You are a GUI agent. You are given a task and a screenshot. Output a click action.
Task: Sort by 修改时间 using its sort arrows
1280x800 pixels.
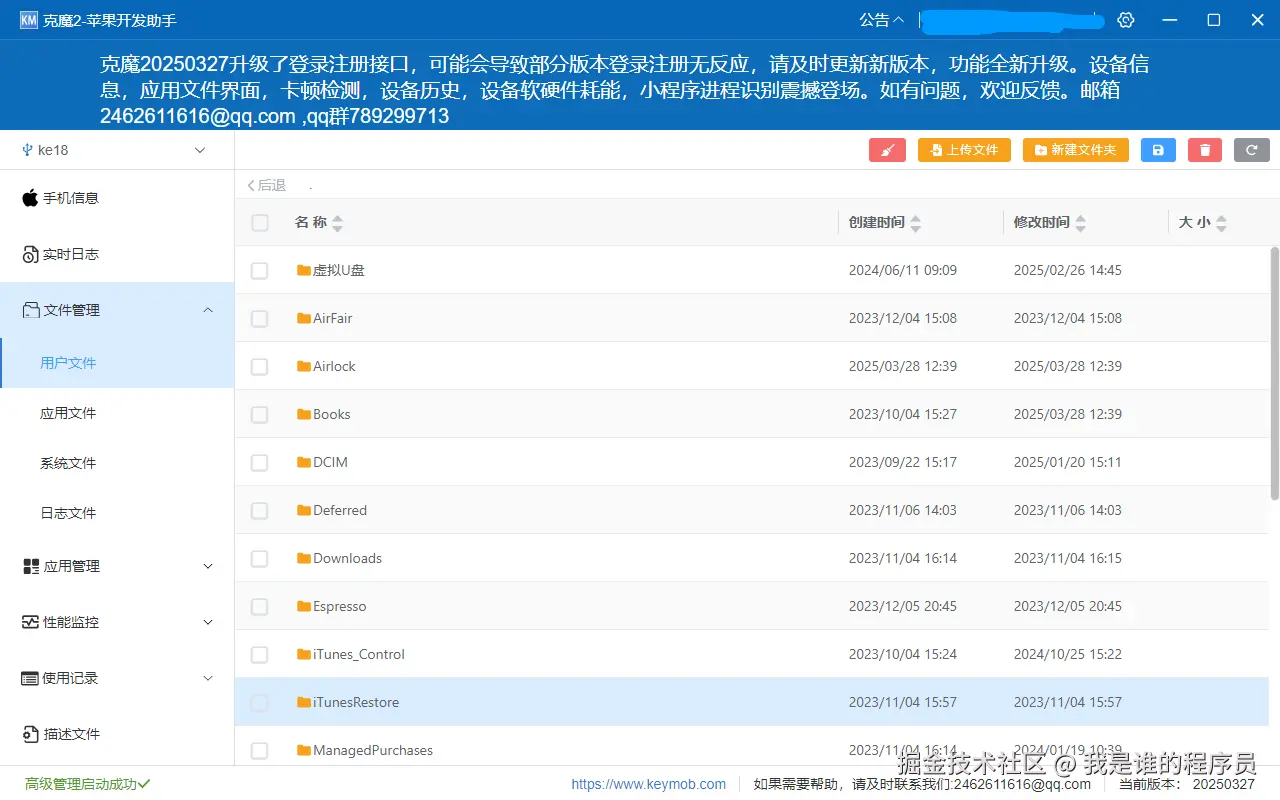tap(1081, 223)
